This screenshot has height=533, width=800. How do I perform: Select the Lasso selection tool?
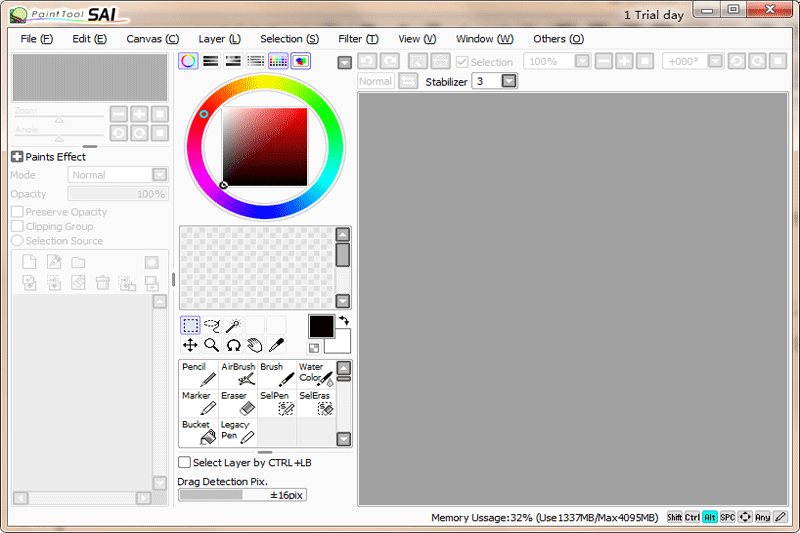[212, 325]
